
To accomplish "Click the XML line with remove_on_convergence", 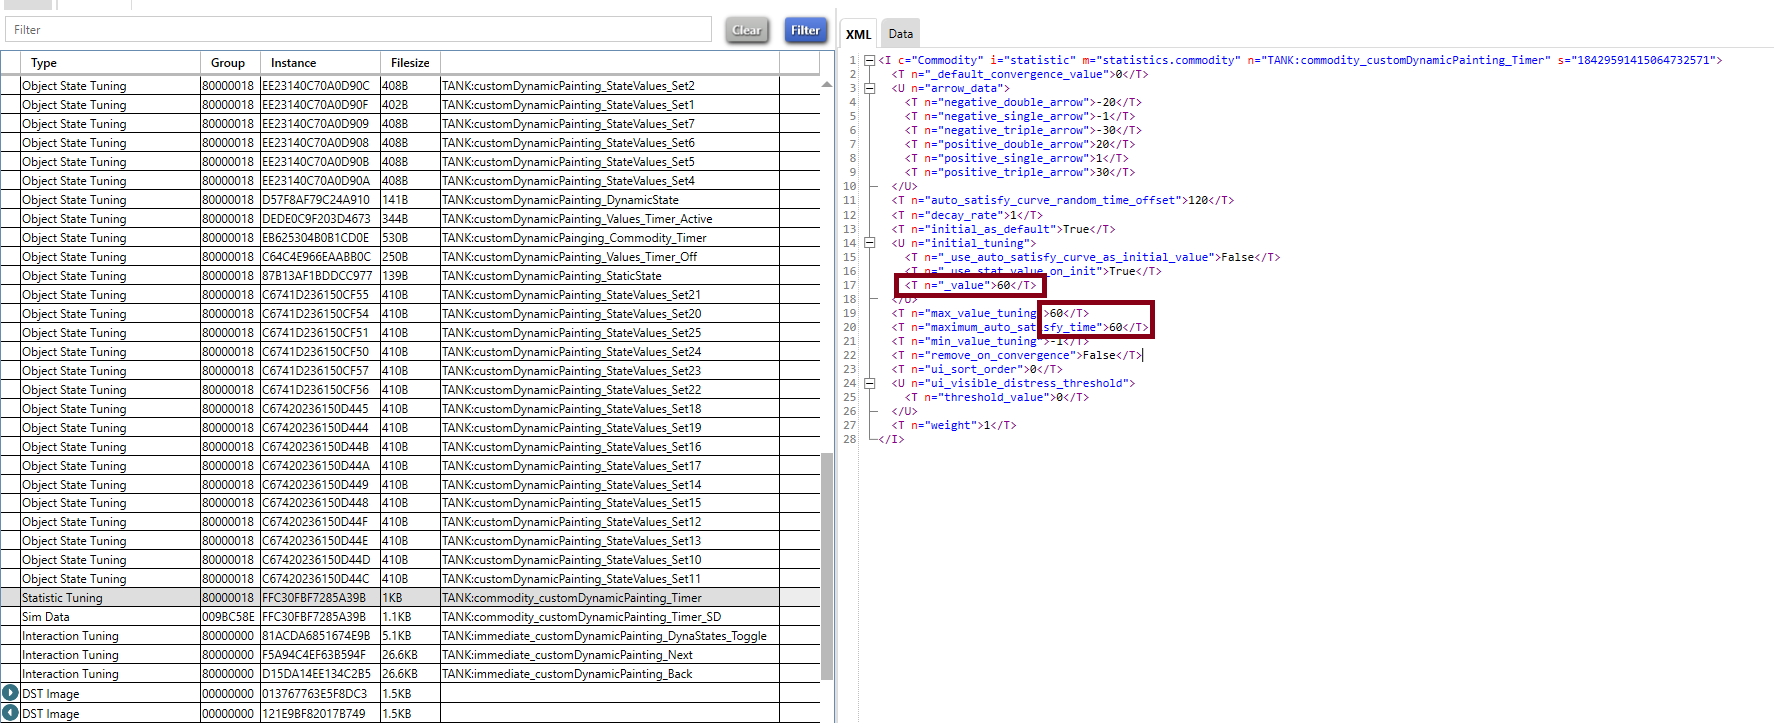I will 1016,355.
